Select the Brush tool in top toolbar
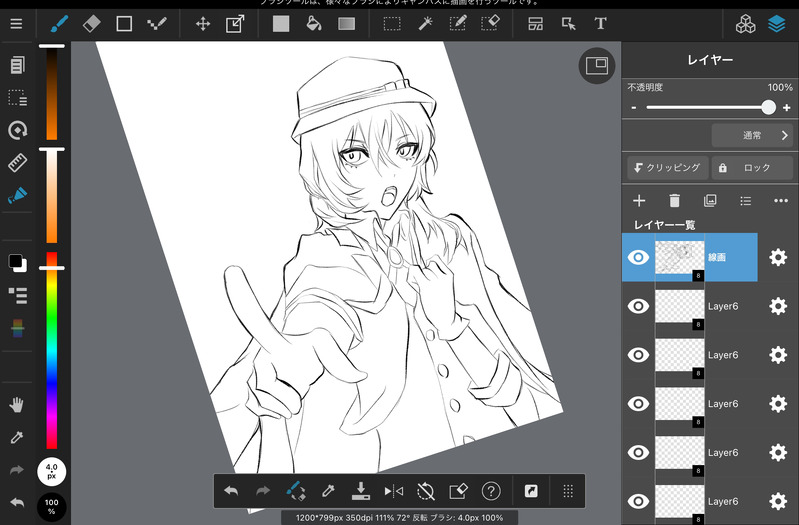Image resolution: width=799 pixels, height=525 pixels. pos(59,23)
